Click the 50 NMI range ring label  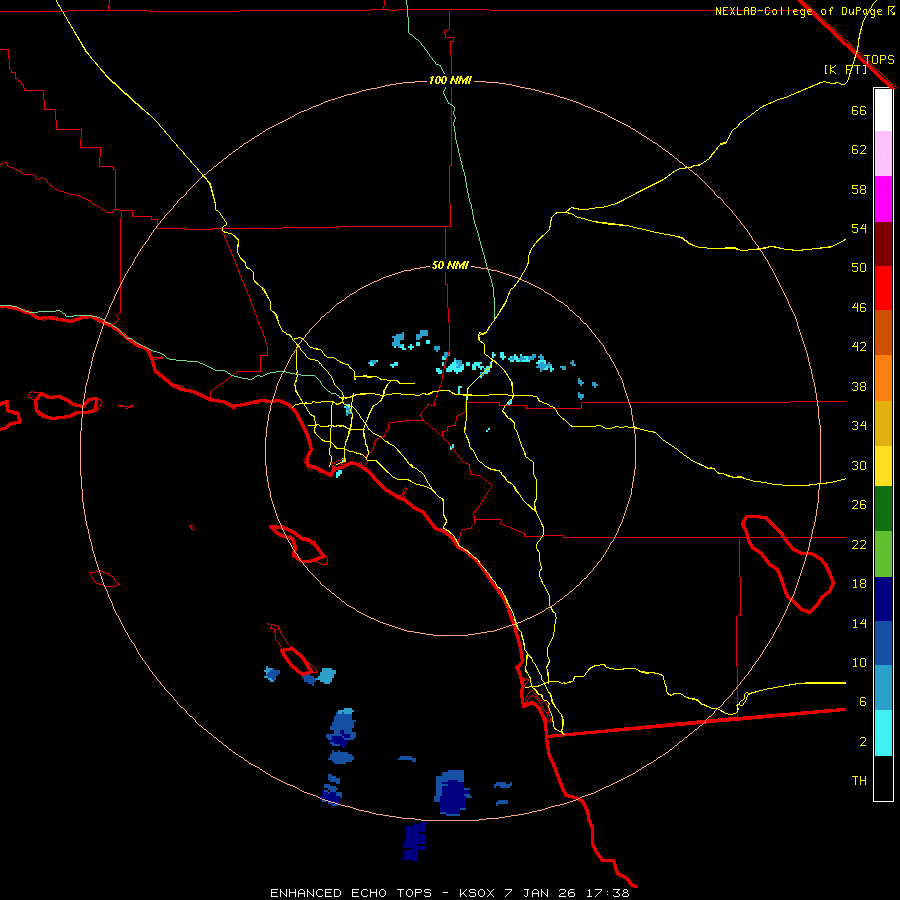(x=450, y=265)
